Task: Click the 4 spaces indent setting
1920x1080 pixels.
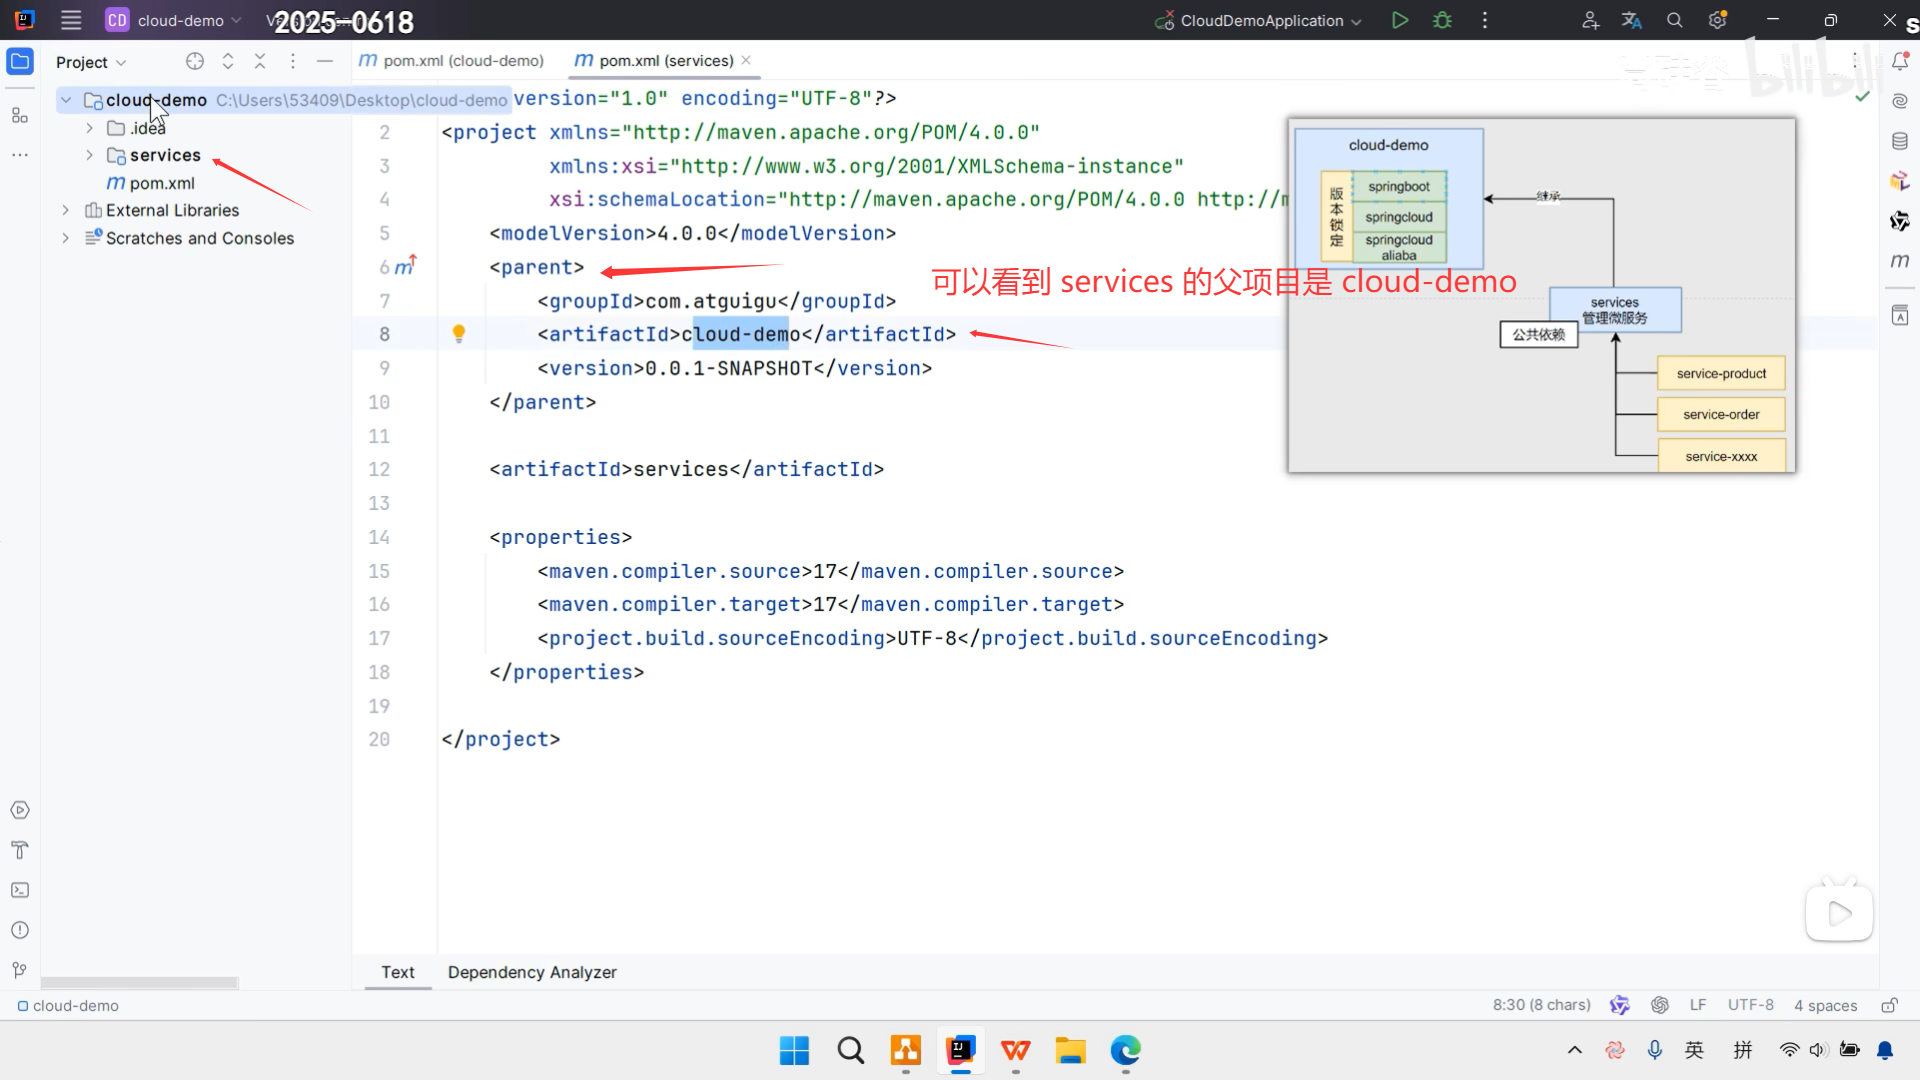Action: [x=1825, y=1005]
